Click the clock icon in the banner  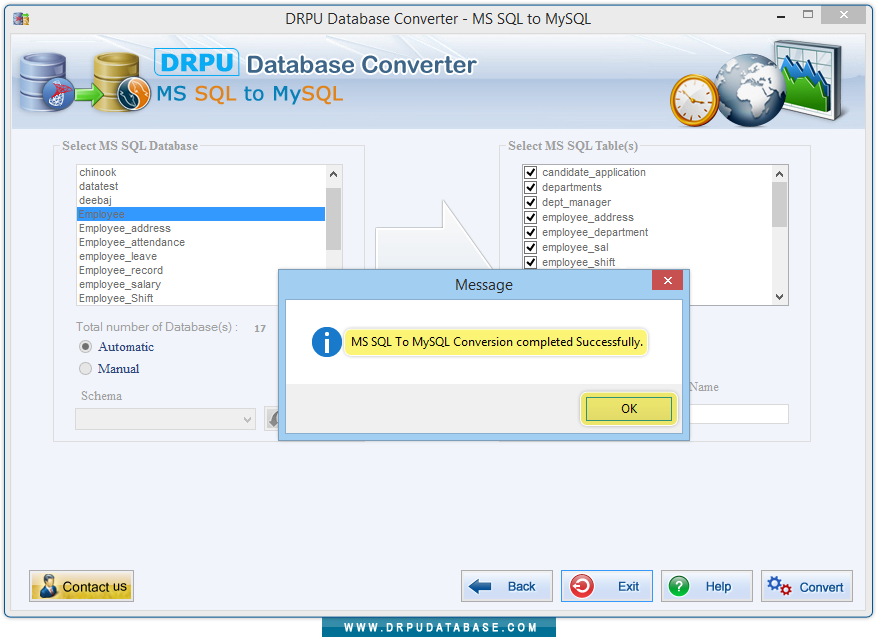[694, 101]
